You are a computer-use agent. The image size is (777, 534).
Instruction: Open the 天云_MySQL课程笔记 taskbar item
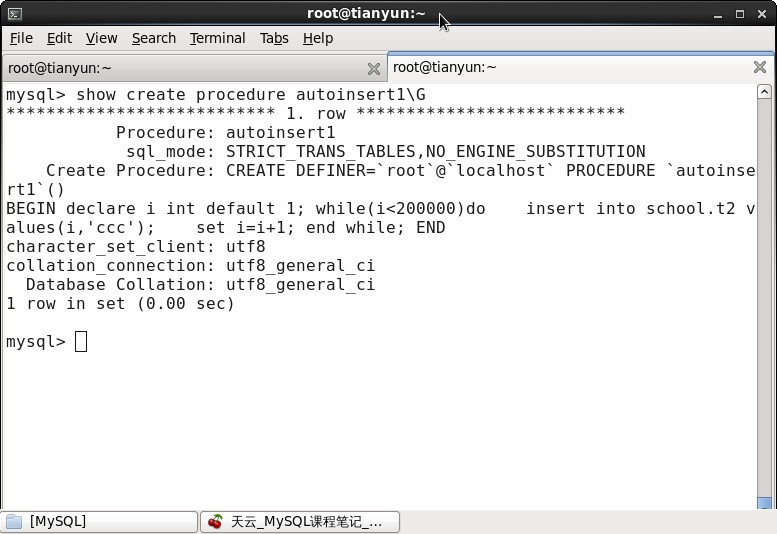coord(300,522)
